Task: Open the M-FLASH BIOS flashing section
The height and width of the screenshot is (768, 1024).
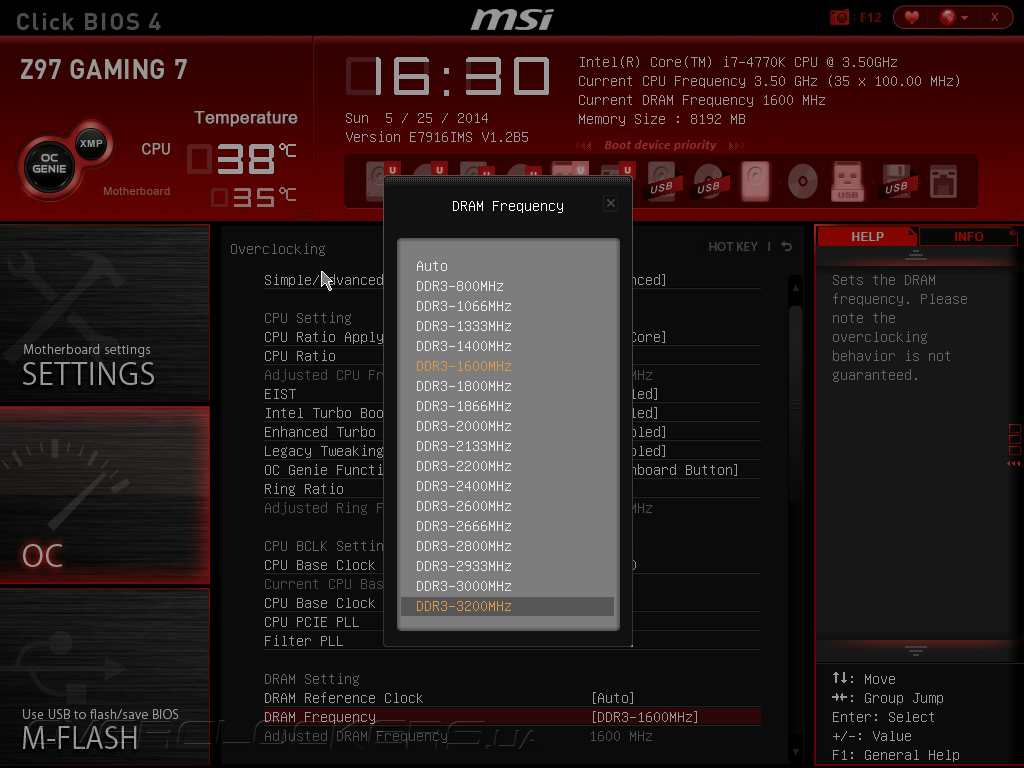Action: [104, 677]
